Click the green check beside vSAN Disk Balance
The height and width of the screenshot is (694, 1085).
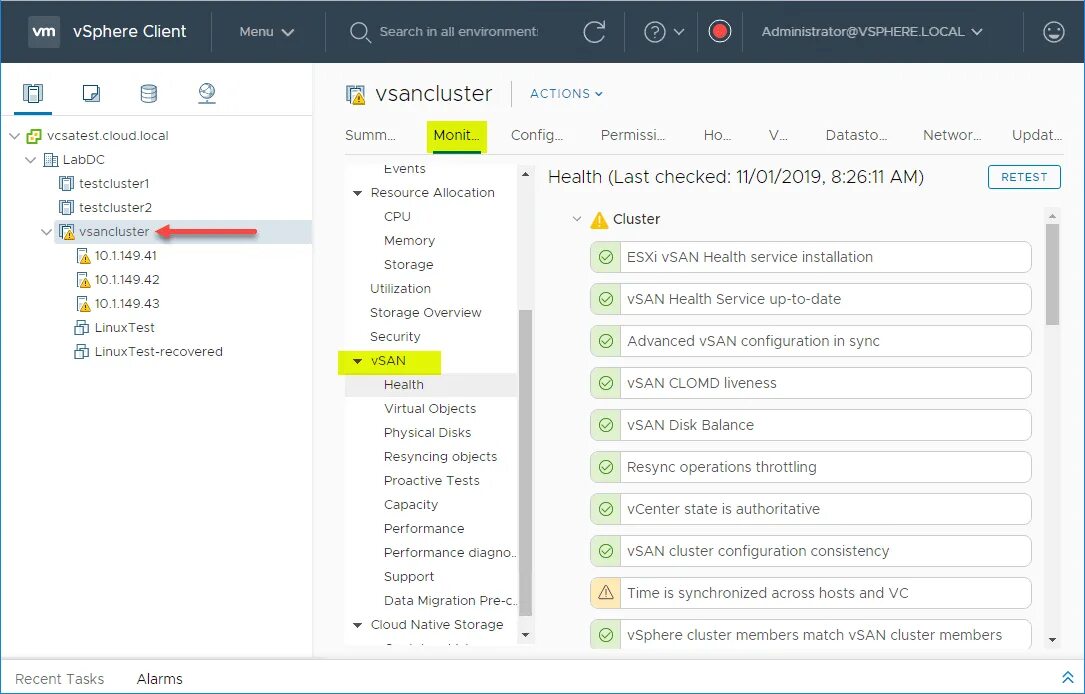[604, 425]
